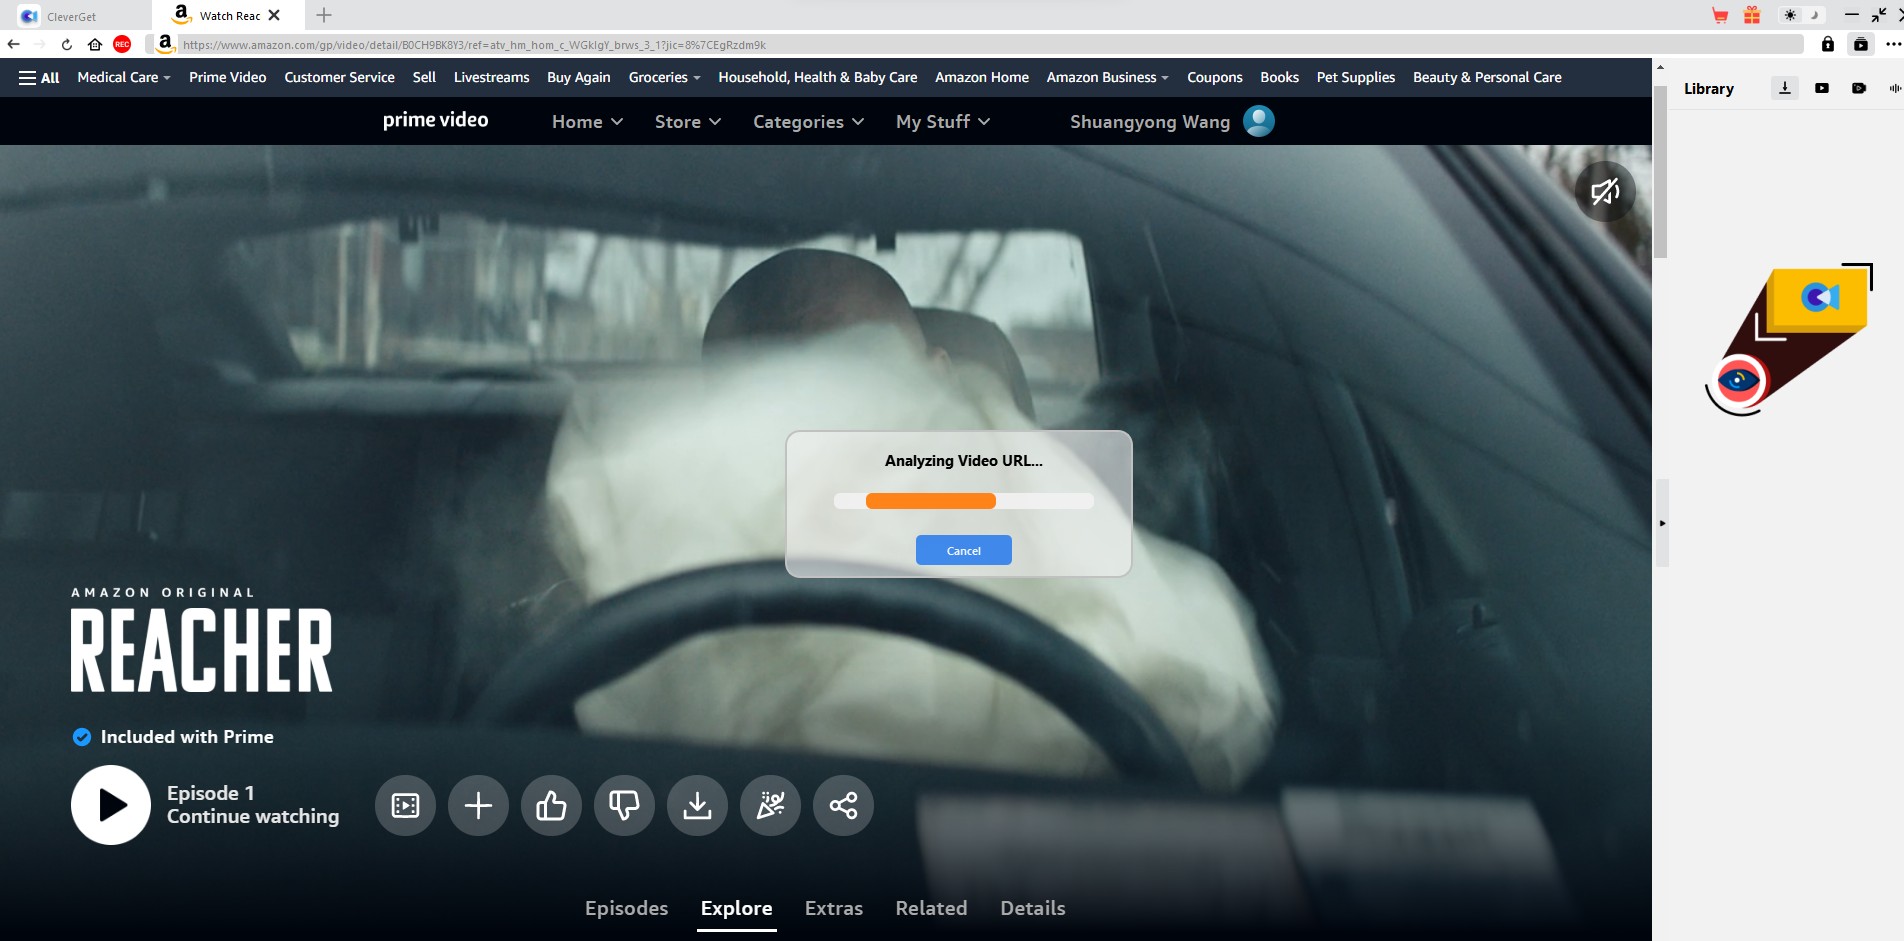Add Reacher to your watchlist with the plus icon
The width and height of the screenshot is (1904, 941).
coord(478,805)
